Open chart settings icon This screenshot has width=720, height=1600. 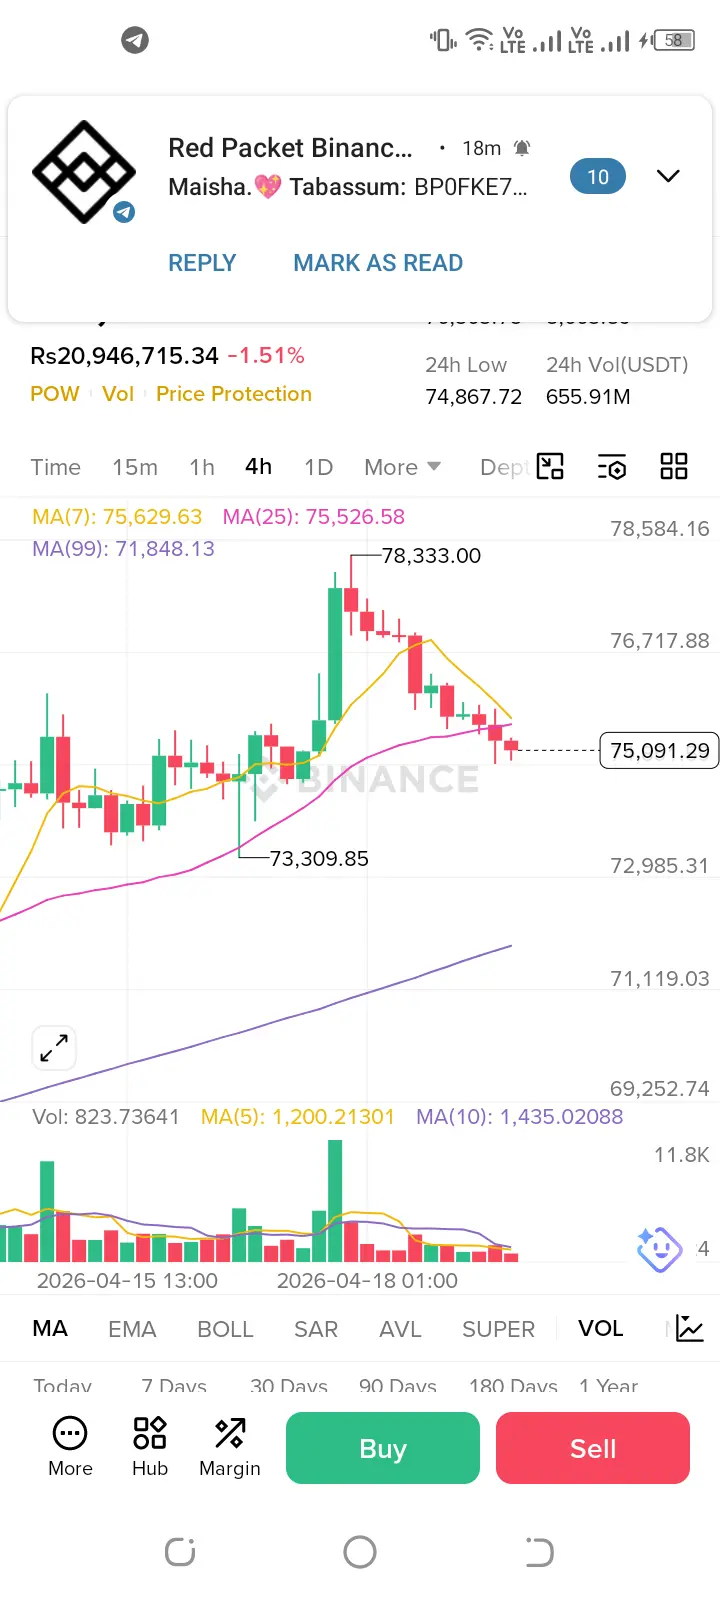point(612,466)
